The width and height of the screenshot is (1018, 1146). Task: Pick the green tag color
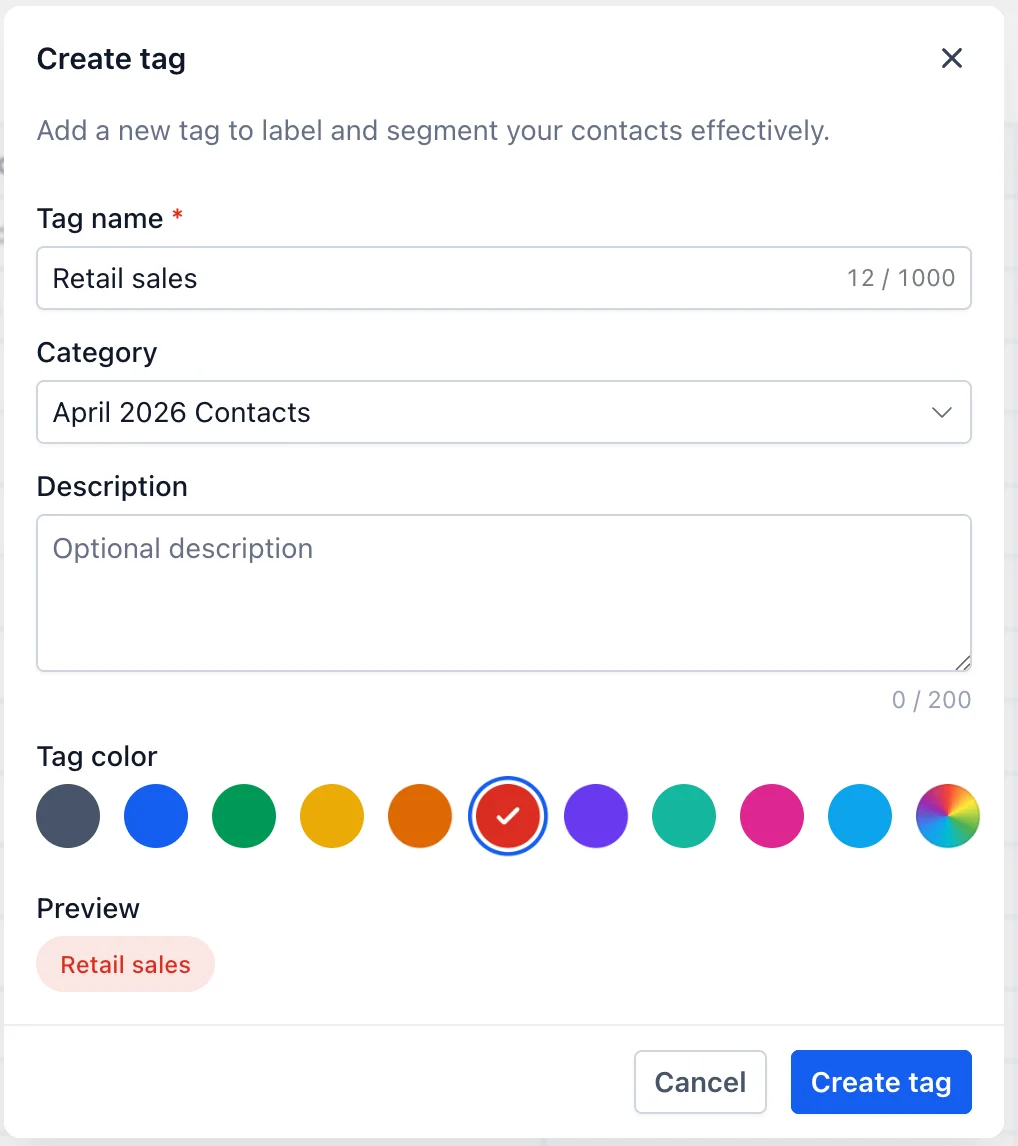[x=244, y=816]
